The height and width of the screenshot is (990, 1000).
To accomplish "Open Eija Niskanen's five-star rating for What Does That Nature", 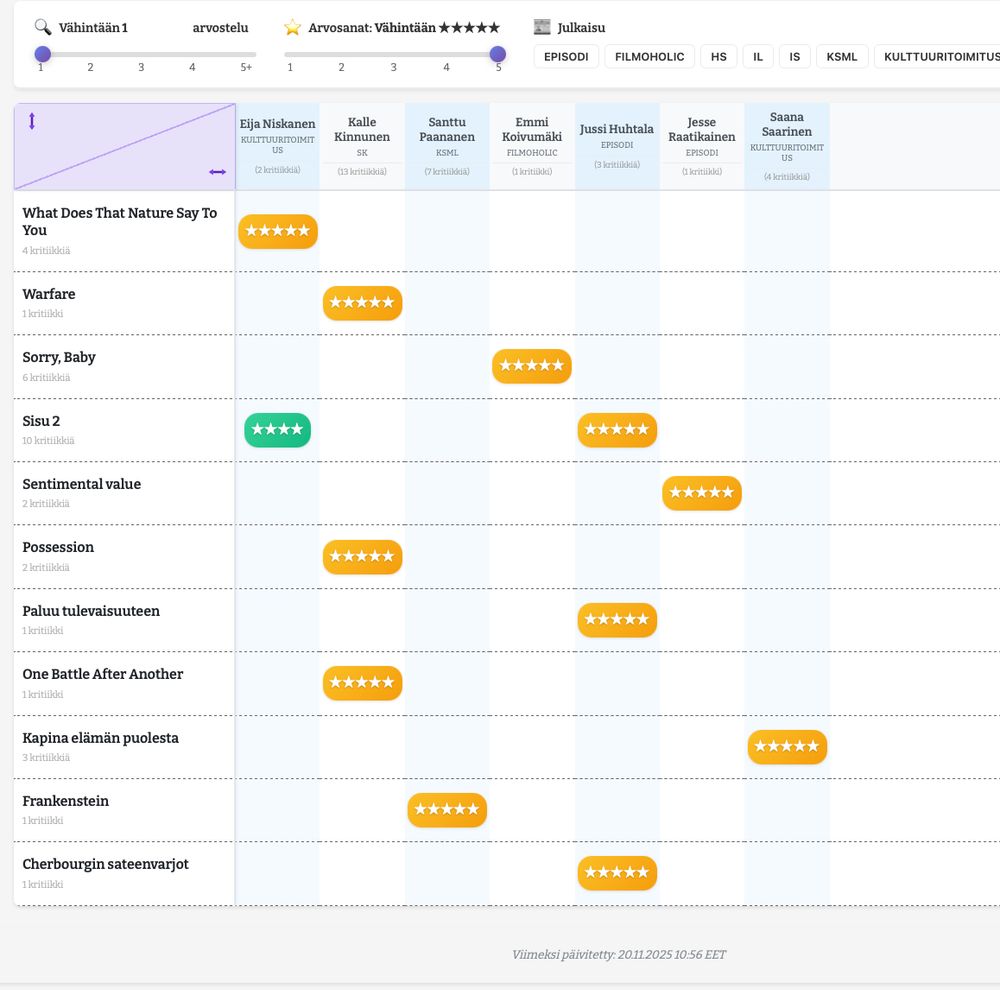I will click(277, 231).
